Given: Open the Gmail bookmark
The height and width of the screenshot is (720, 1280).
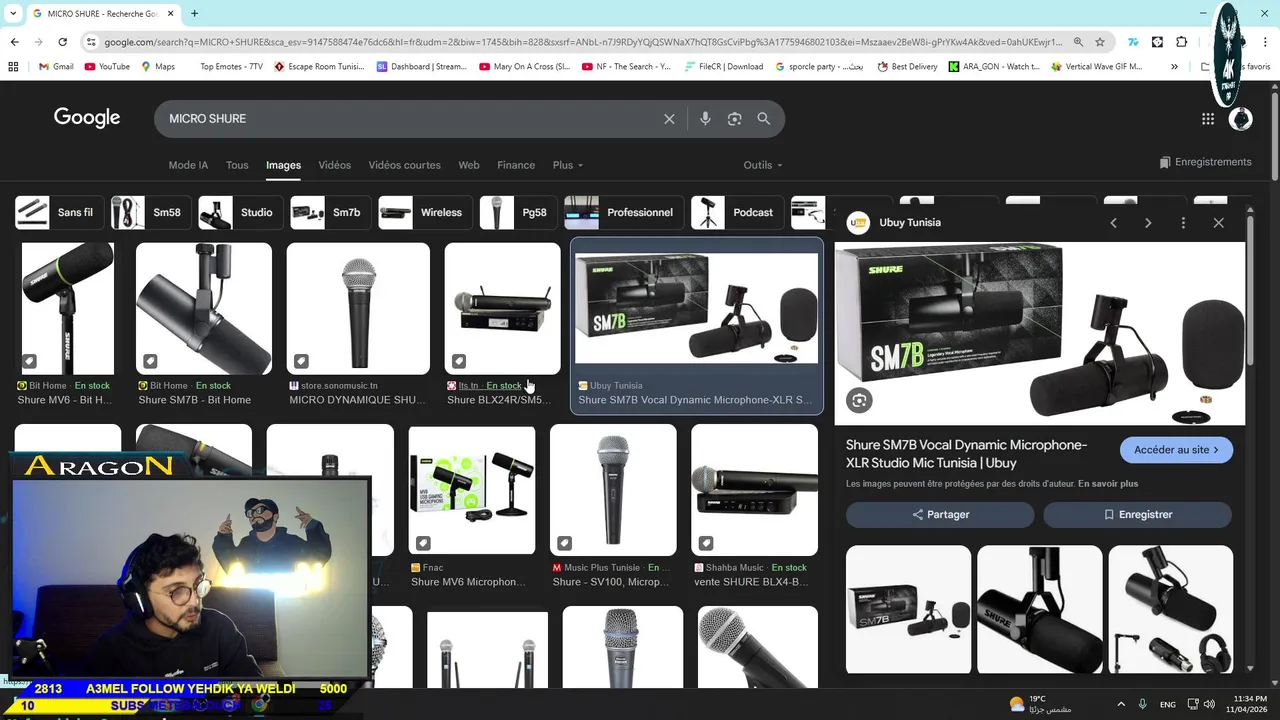Looking at the screenshot, I should [x=56, y=67].
